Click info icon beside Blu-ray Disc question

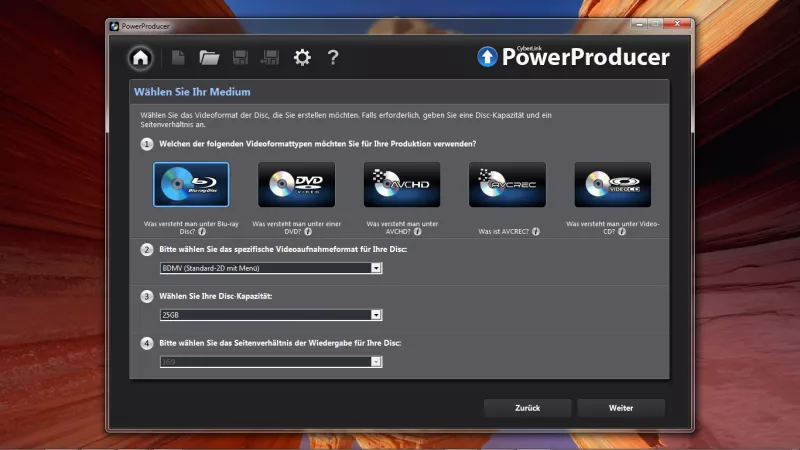coord(202,232)
